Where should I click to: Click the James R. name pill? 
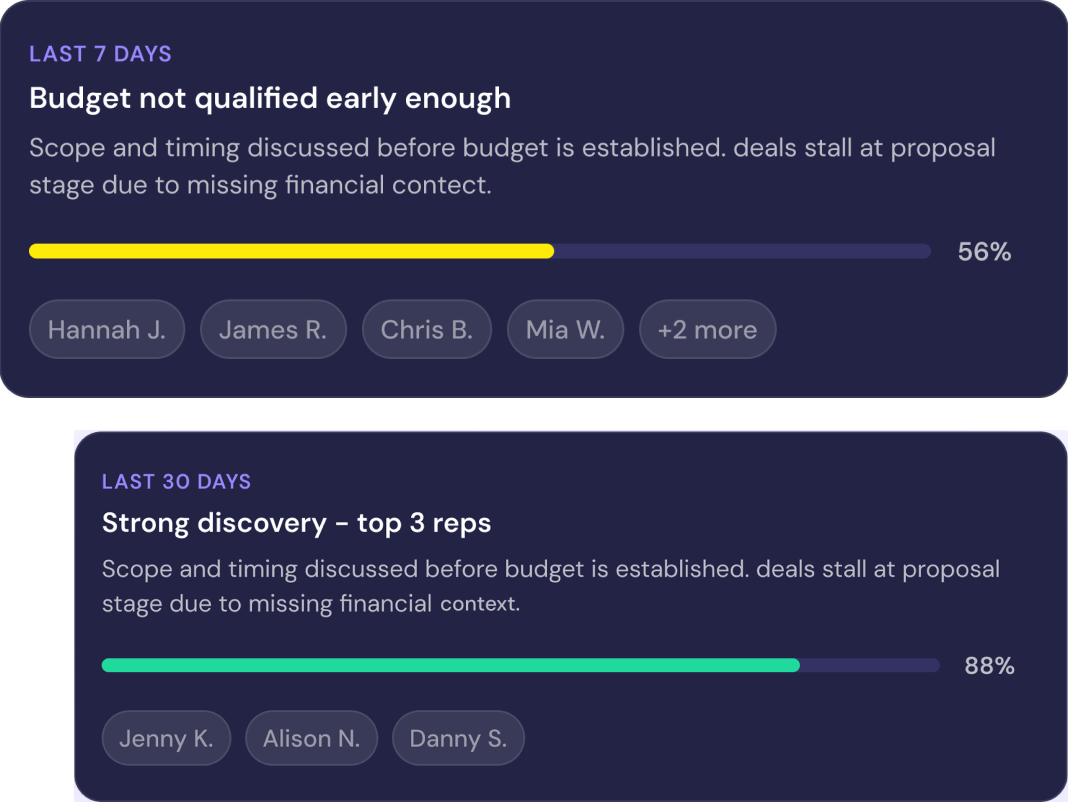(x=273, y=329)
